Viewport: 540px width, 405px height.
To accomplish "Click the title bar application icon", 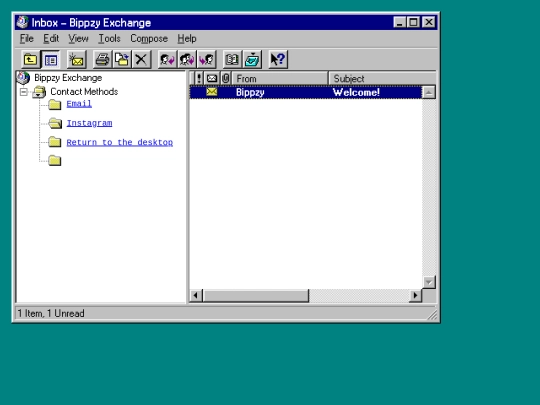I will (x=22, y=22).
